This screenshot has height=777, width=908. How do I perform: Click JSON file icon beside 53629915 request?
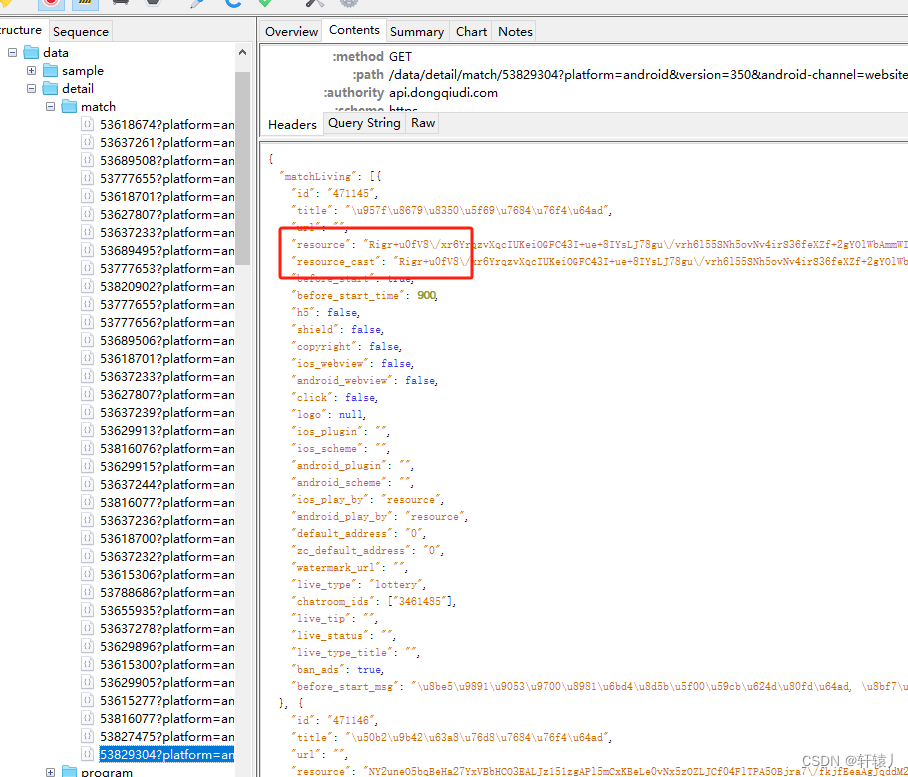click(x=87, y=466)
